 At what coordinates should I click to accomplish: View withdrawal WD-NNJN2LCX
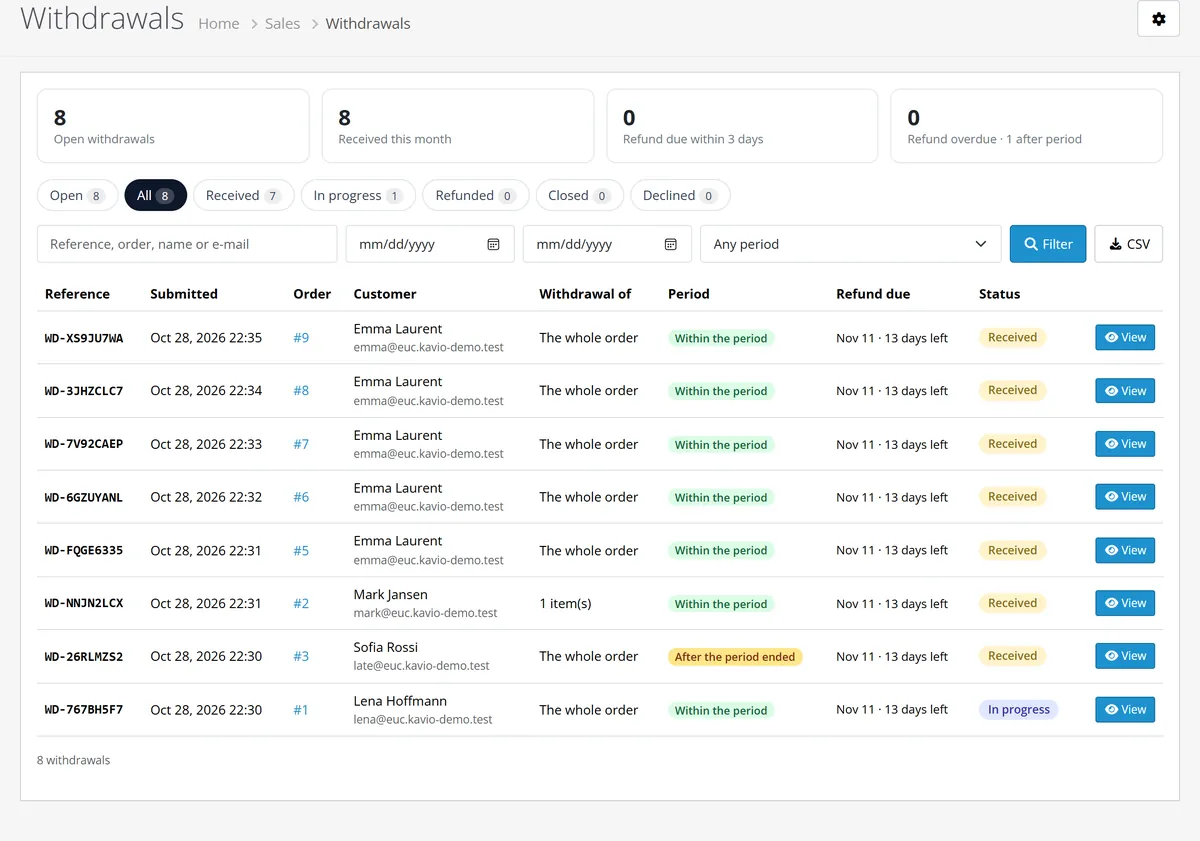coord(1125,603)
